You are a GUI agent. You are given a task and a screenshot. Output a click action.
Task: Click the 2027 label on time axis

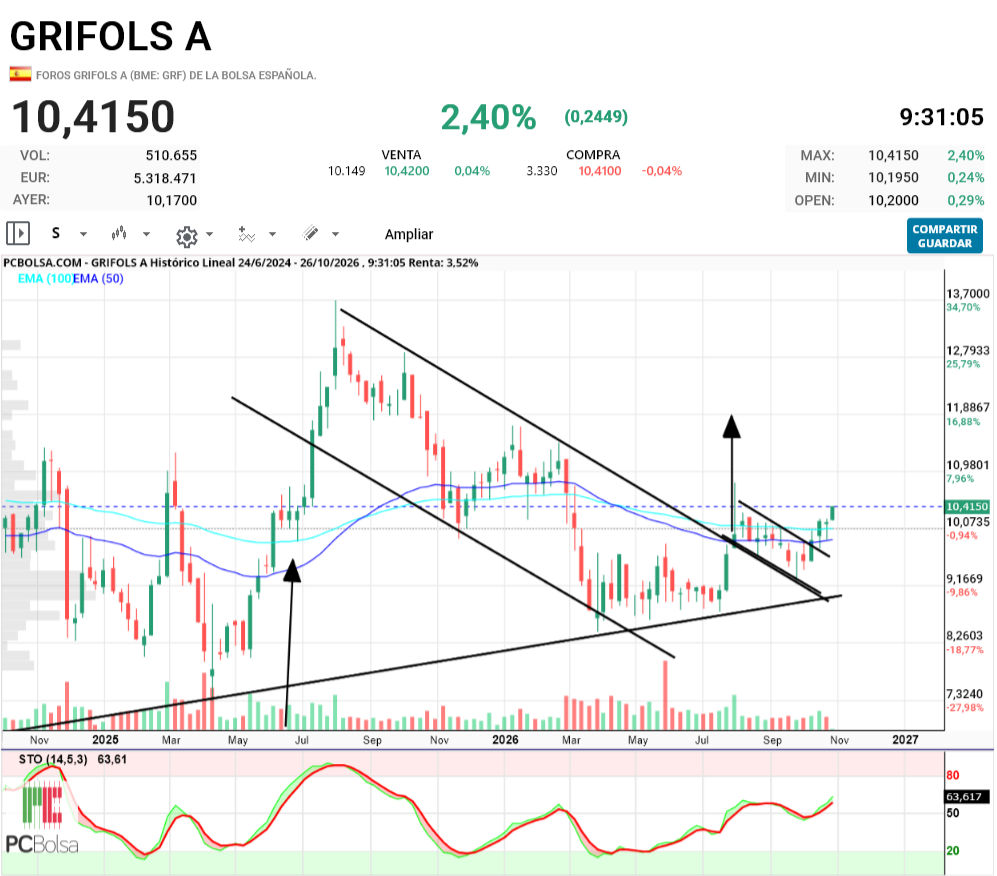pyautogui.click(x=905, y=739)
